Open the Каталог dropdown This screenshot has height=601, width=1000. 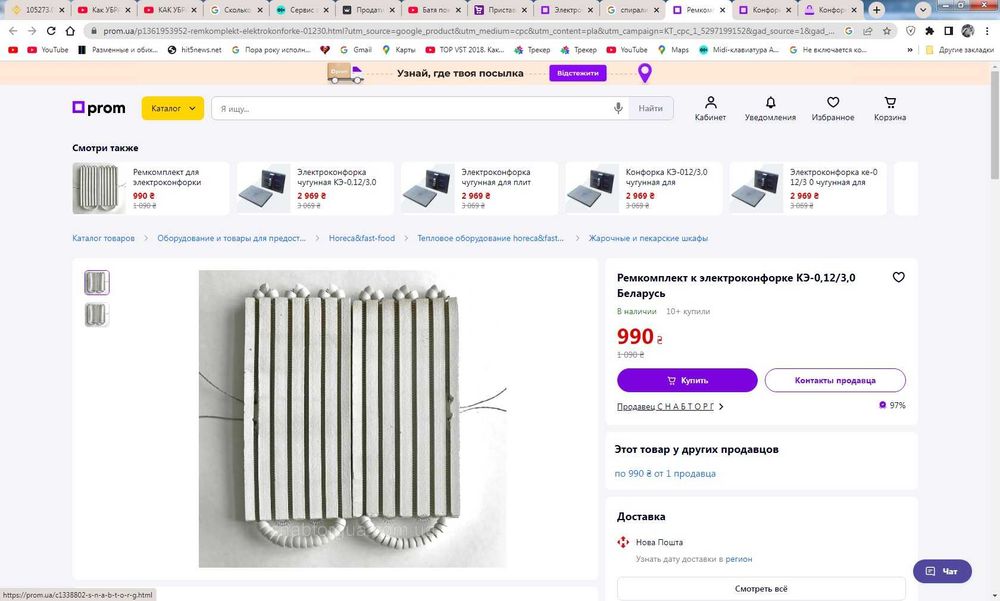[173, 108]
